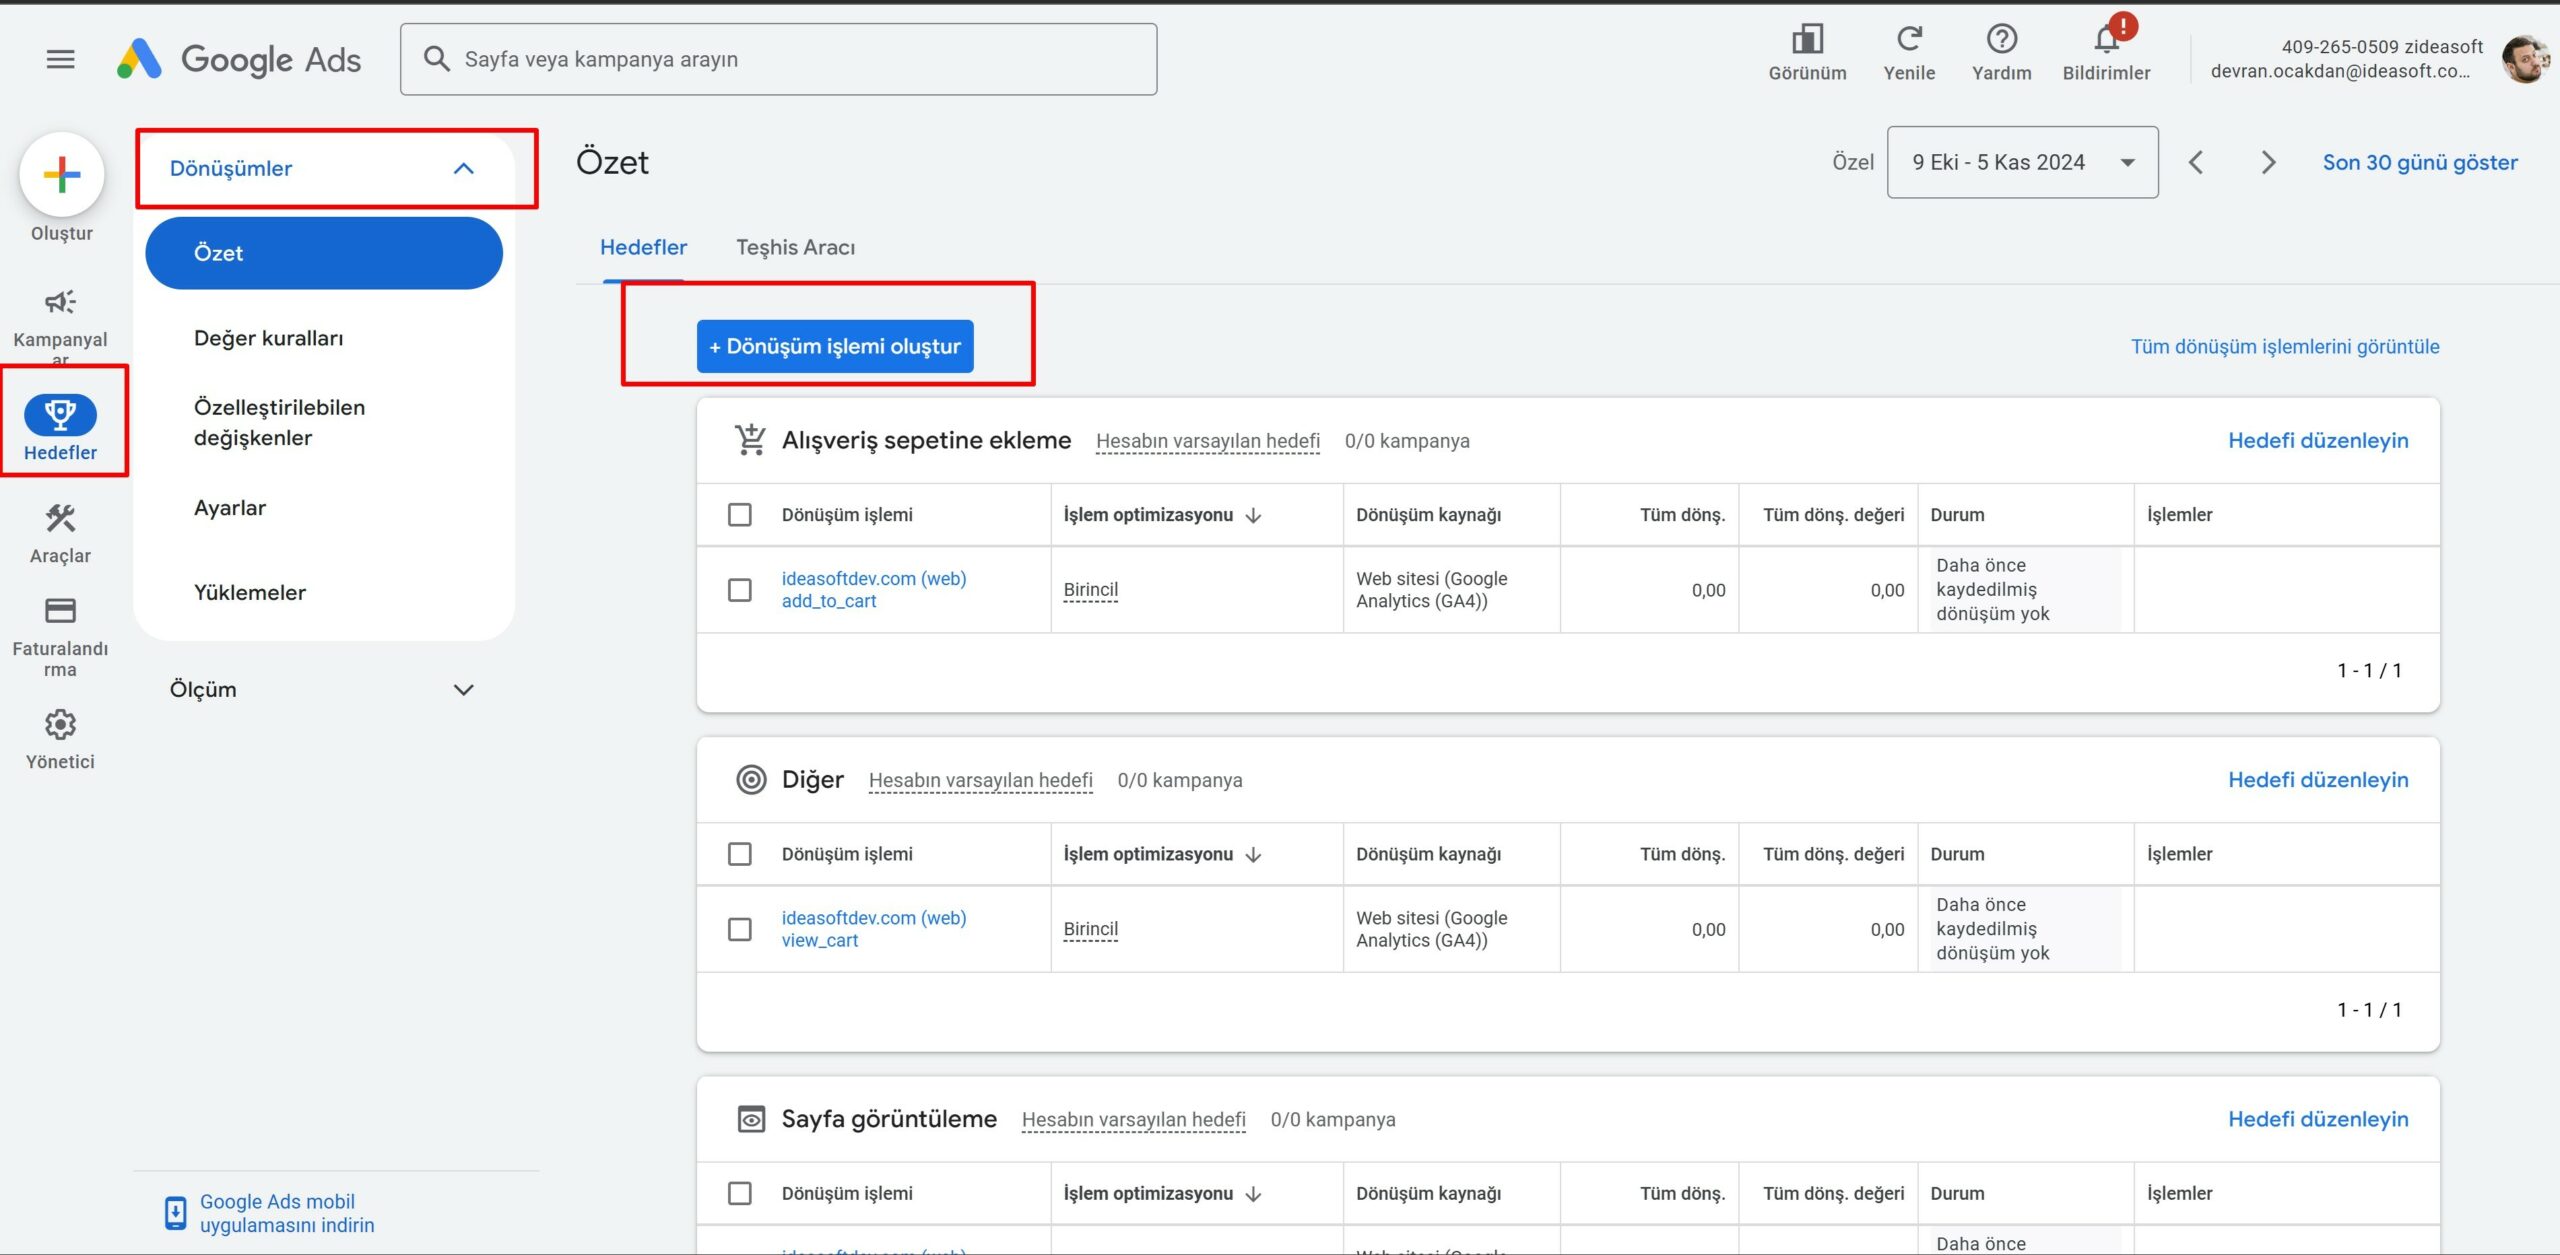Click Son 30 günü göster link
Image resolution: width=2560 pixels, height=1255 pixels.
tap(2420, 162)
